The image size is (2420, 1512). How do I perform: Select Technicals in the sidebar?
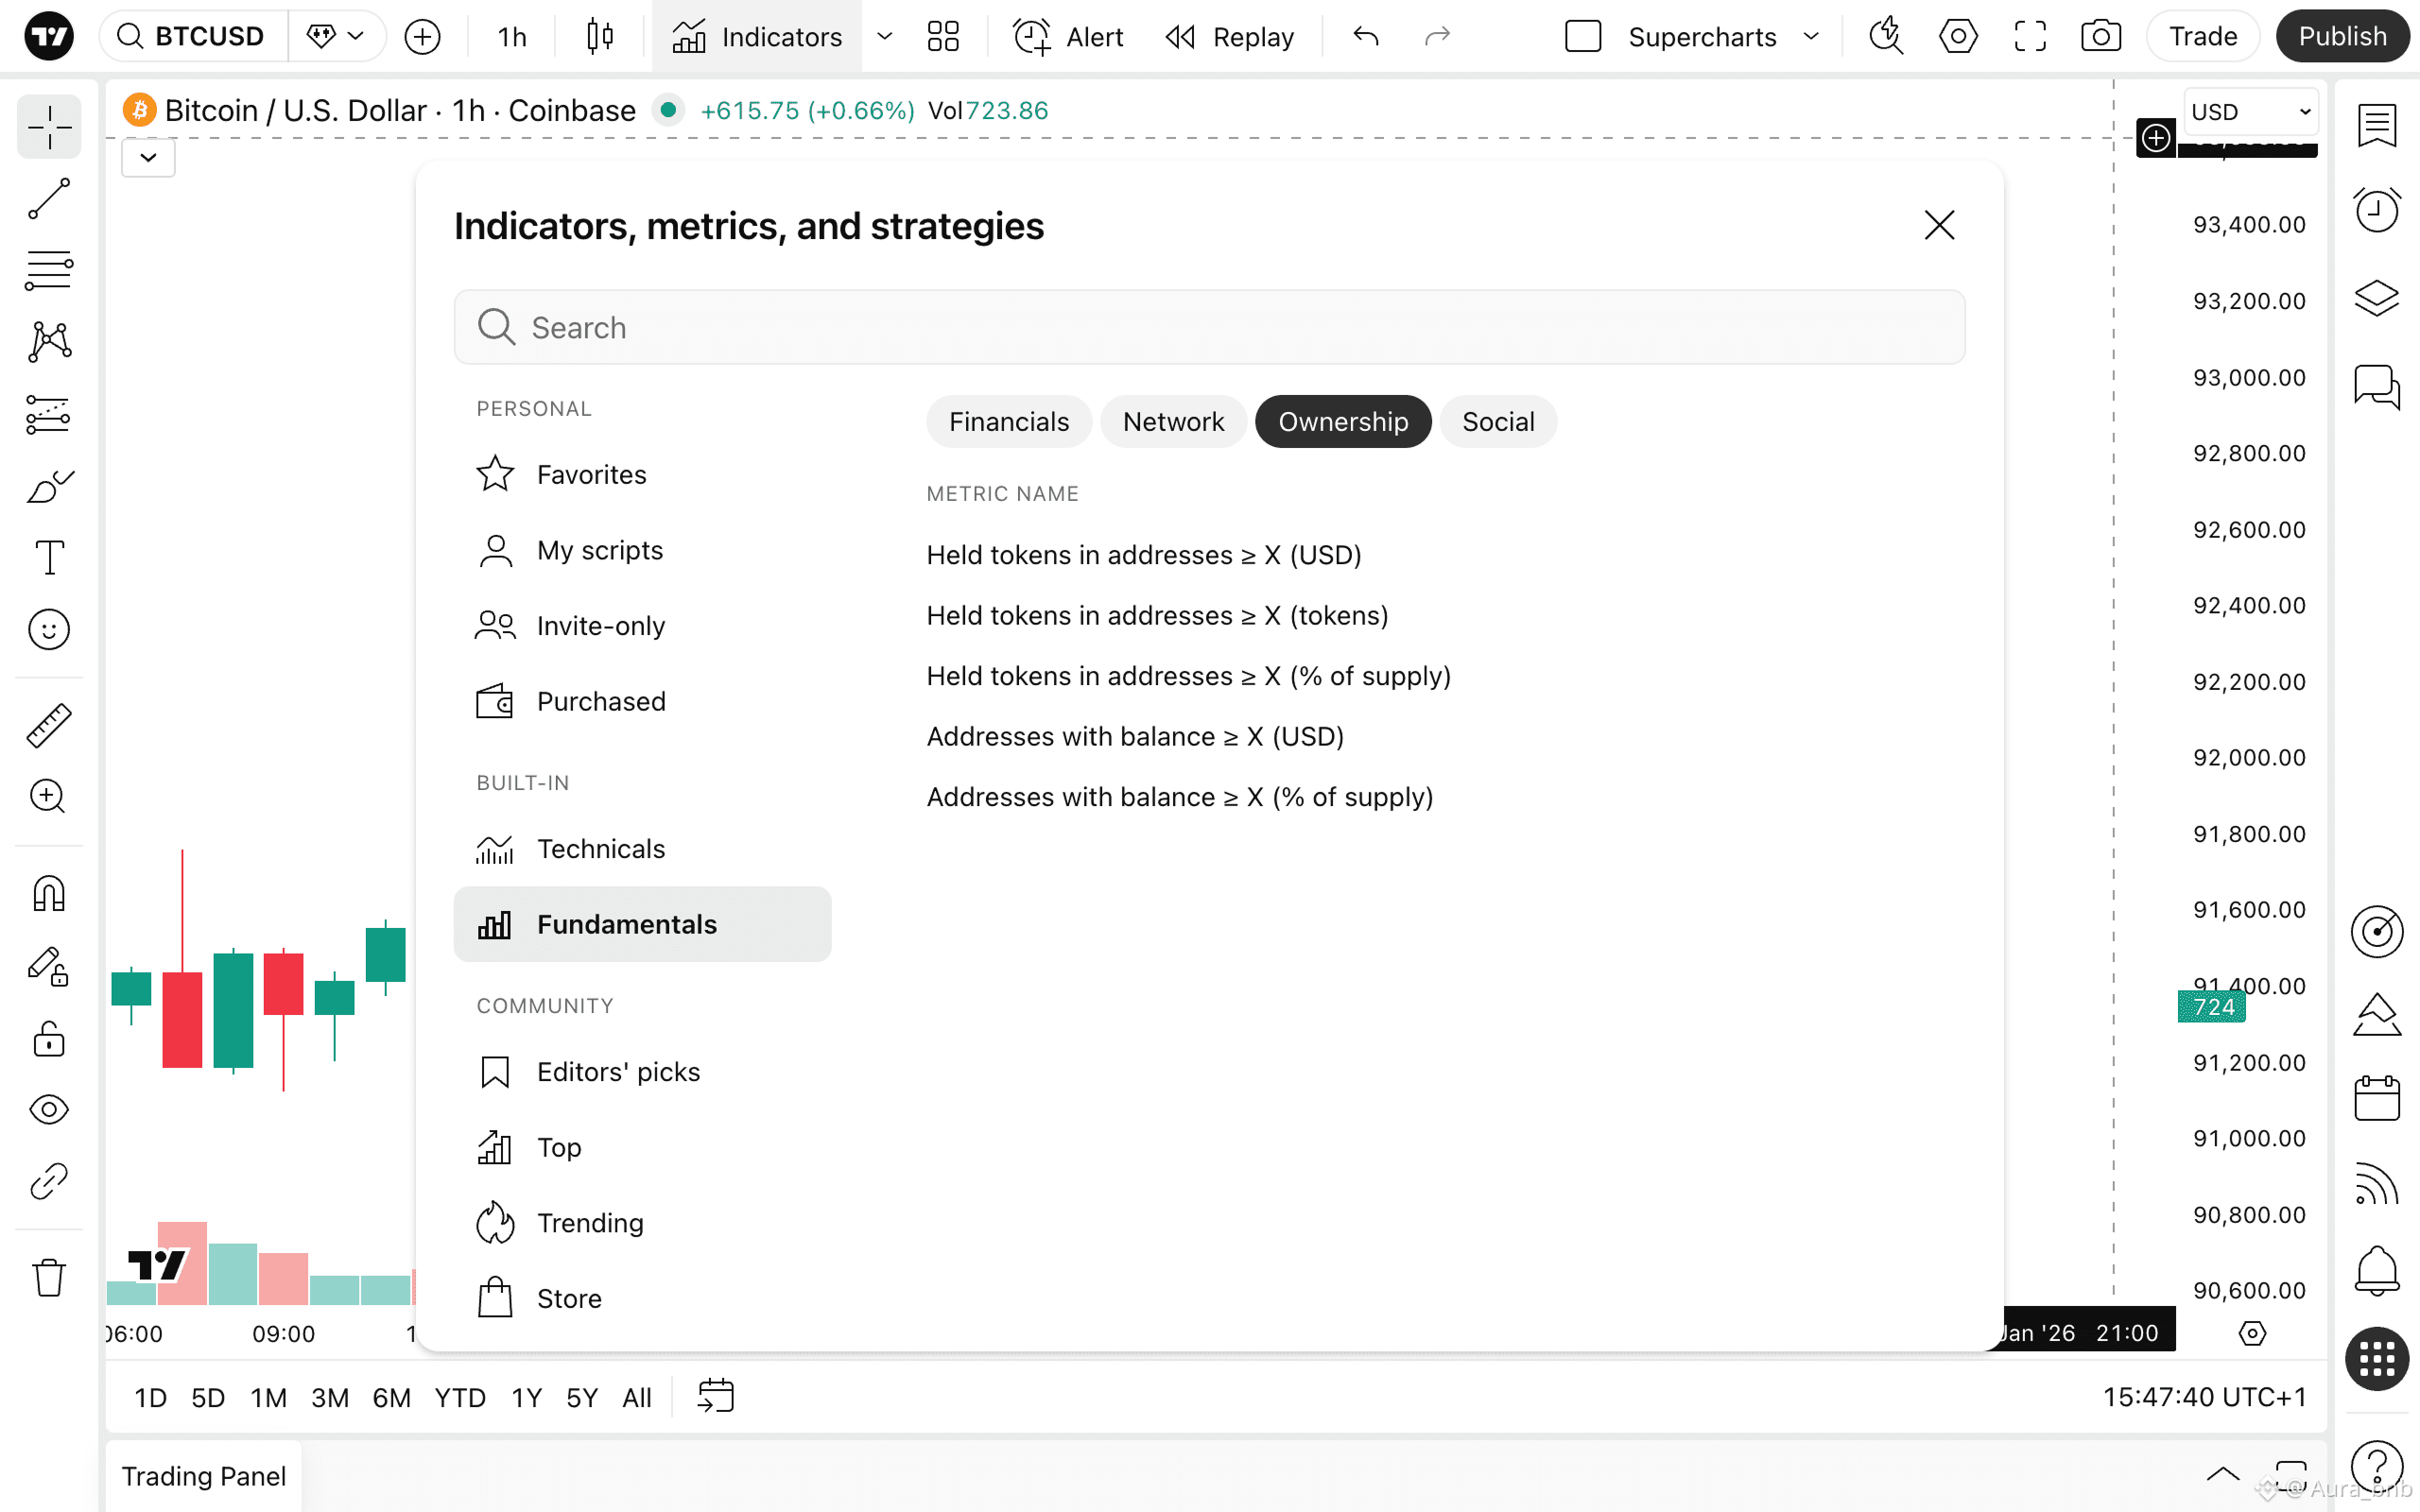600,848
